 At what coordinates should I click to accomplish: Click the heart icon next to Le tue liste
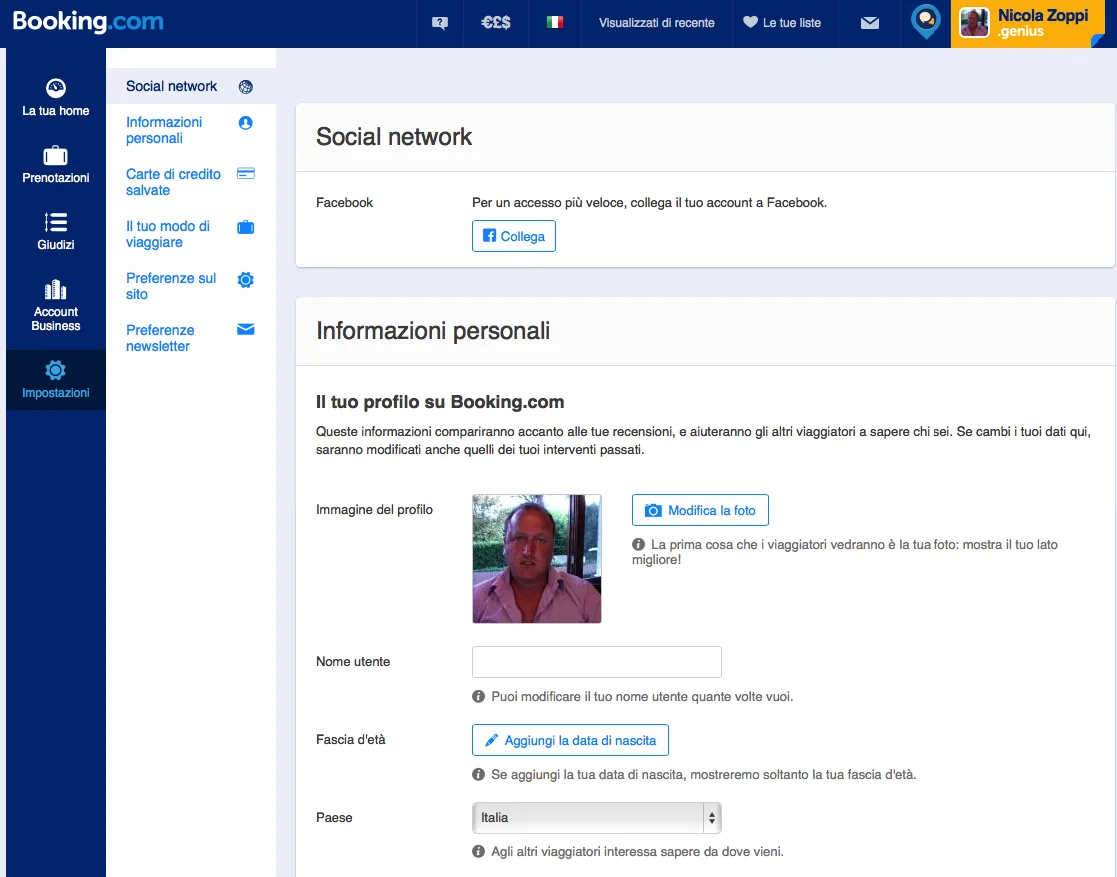click(x=750, y=22)
